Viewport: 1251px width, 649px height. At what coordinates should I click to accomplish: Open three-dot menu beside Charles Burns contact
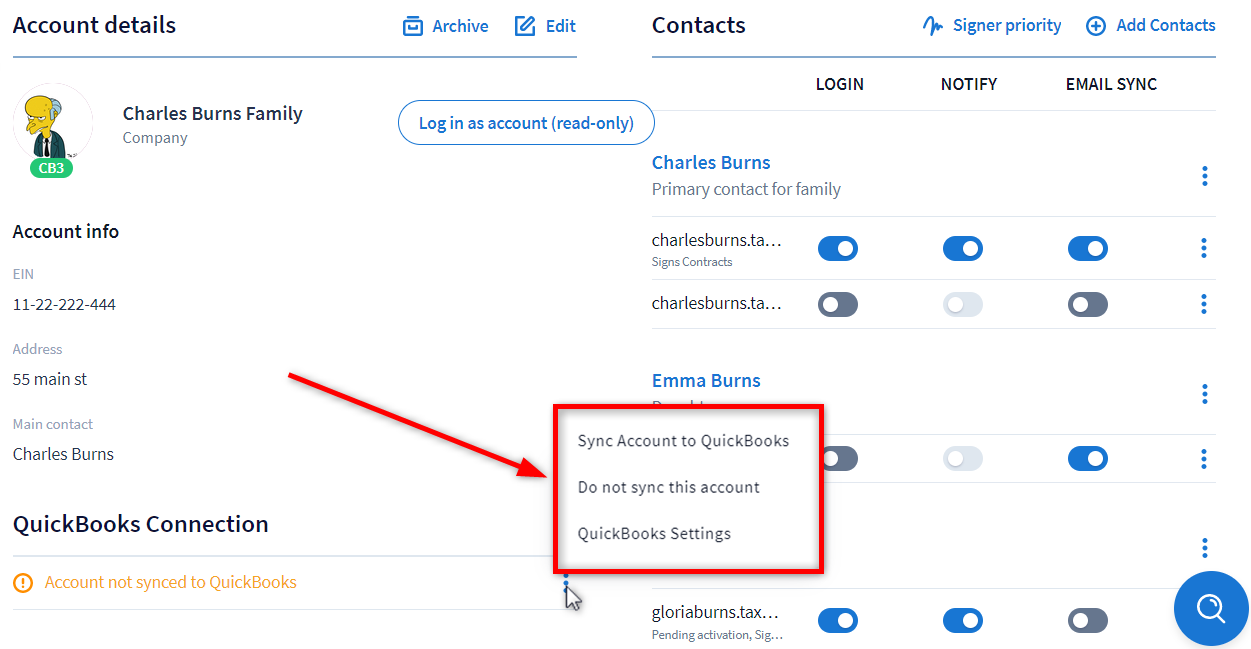(x=1204, y=177)
